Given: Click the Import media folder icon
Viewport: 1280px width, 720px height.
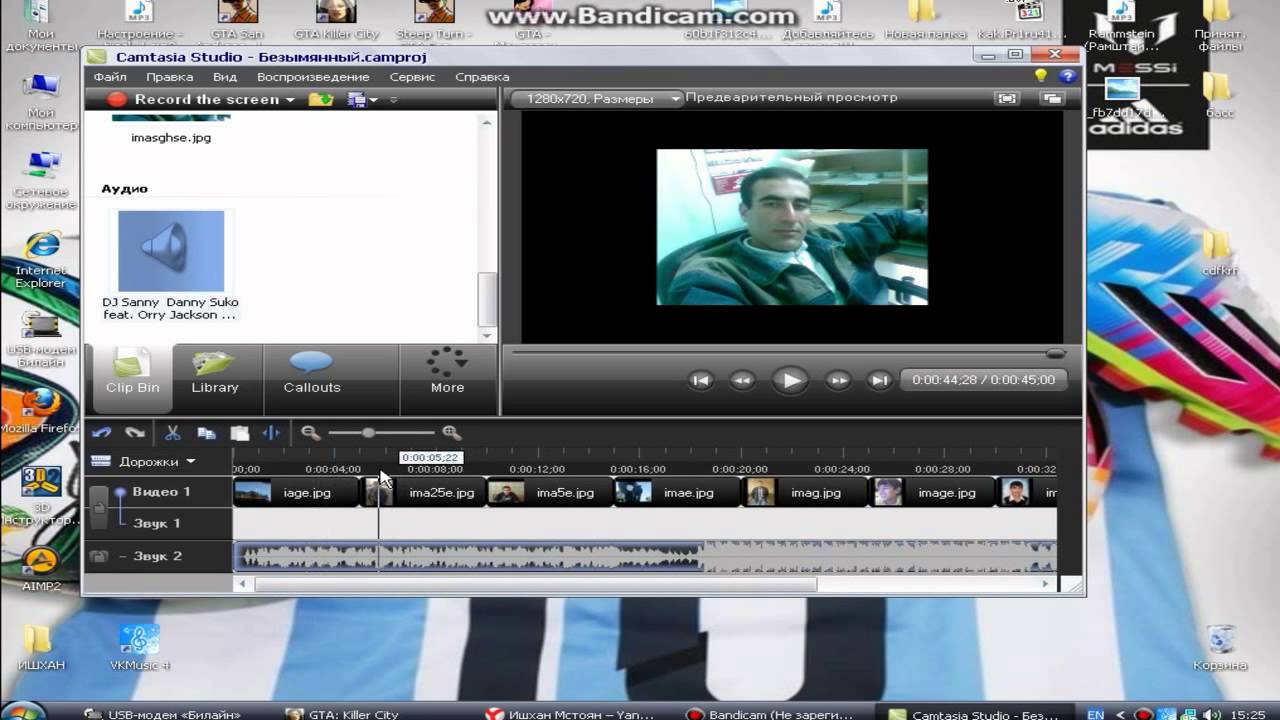Looking at the screenshot, I should [x=321, y=99].
